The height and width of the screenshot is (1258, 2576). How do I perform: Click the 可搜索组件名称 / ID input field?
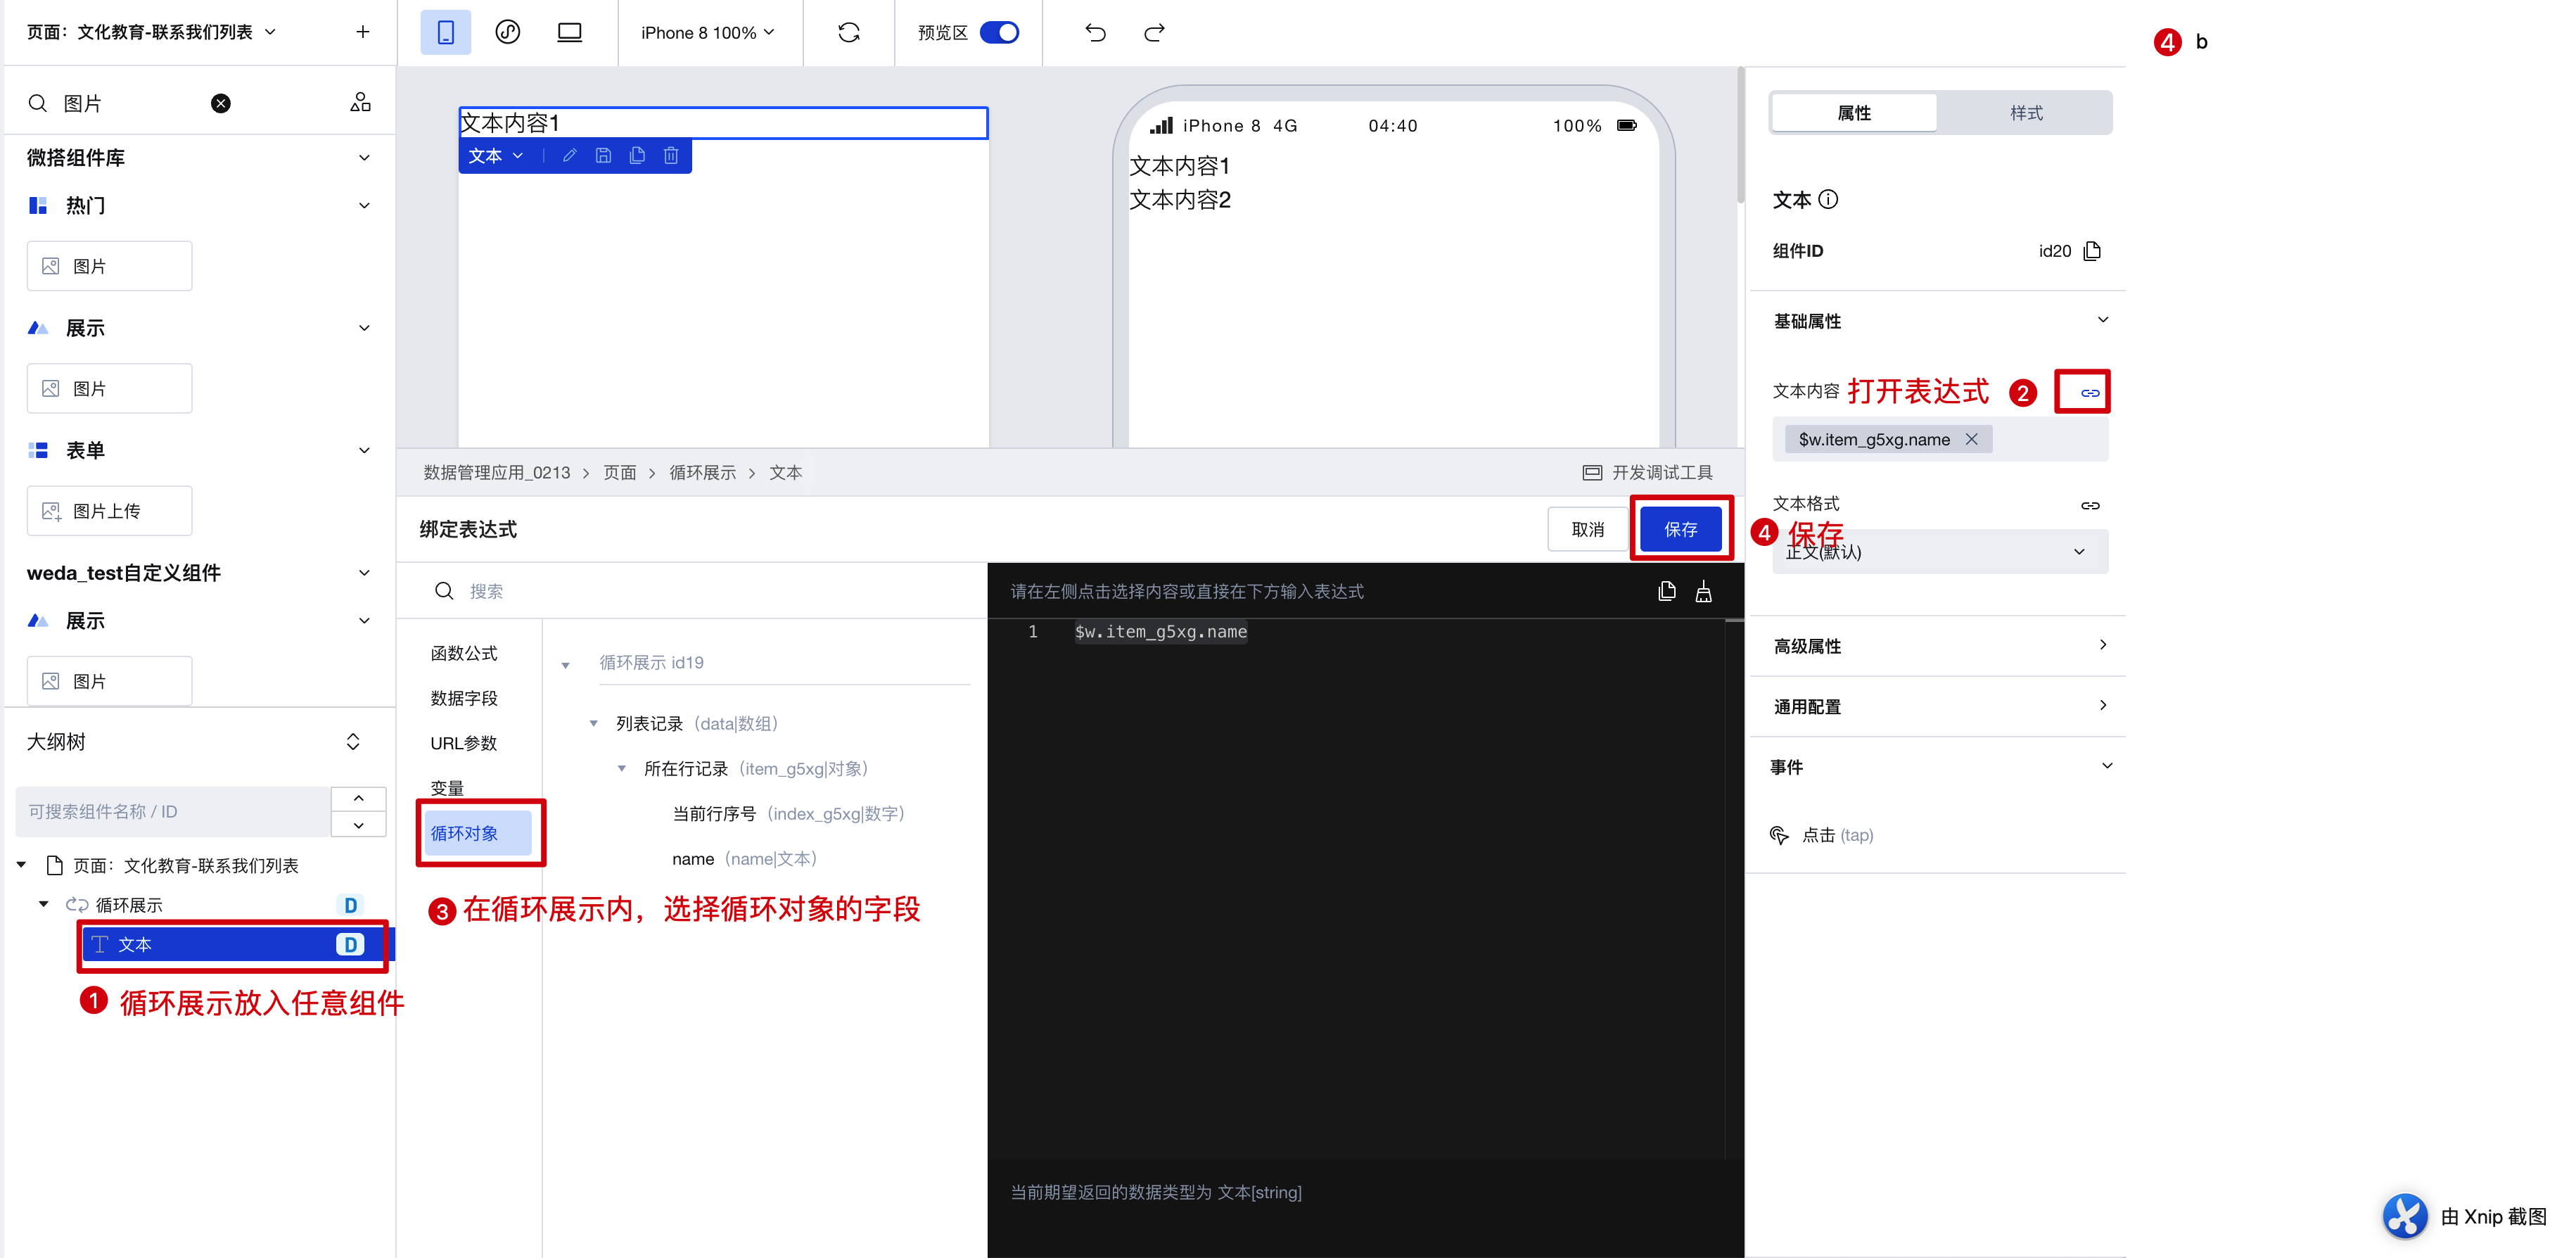(173, 811)
